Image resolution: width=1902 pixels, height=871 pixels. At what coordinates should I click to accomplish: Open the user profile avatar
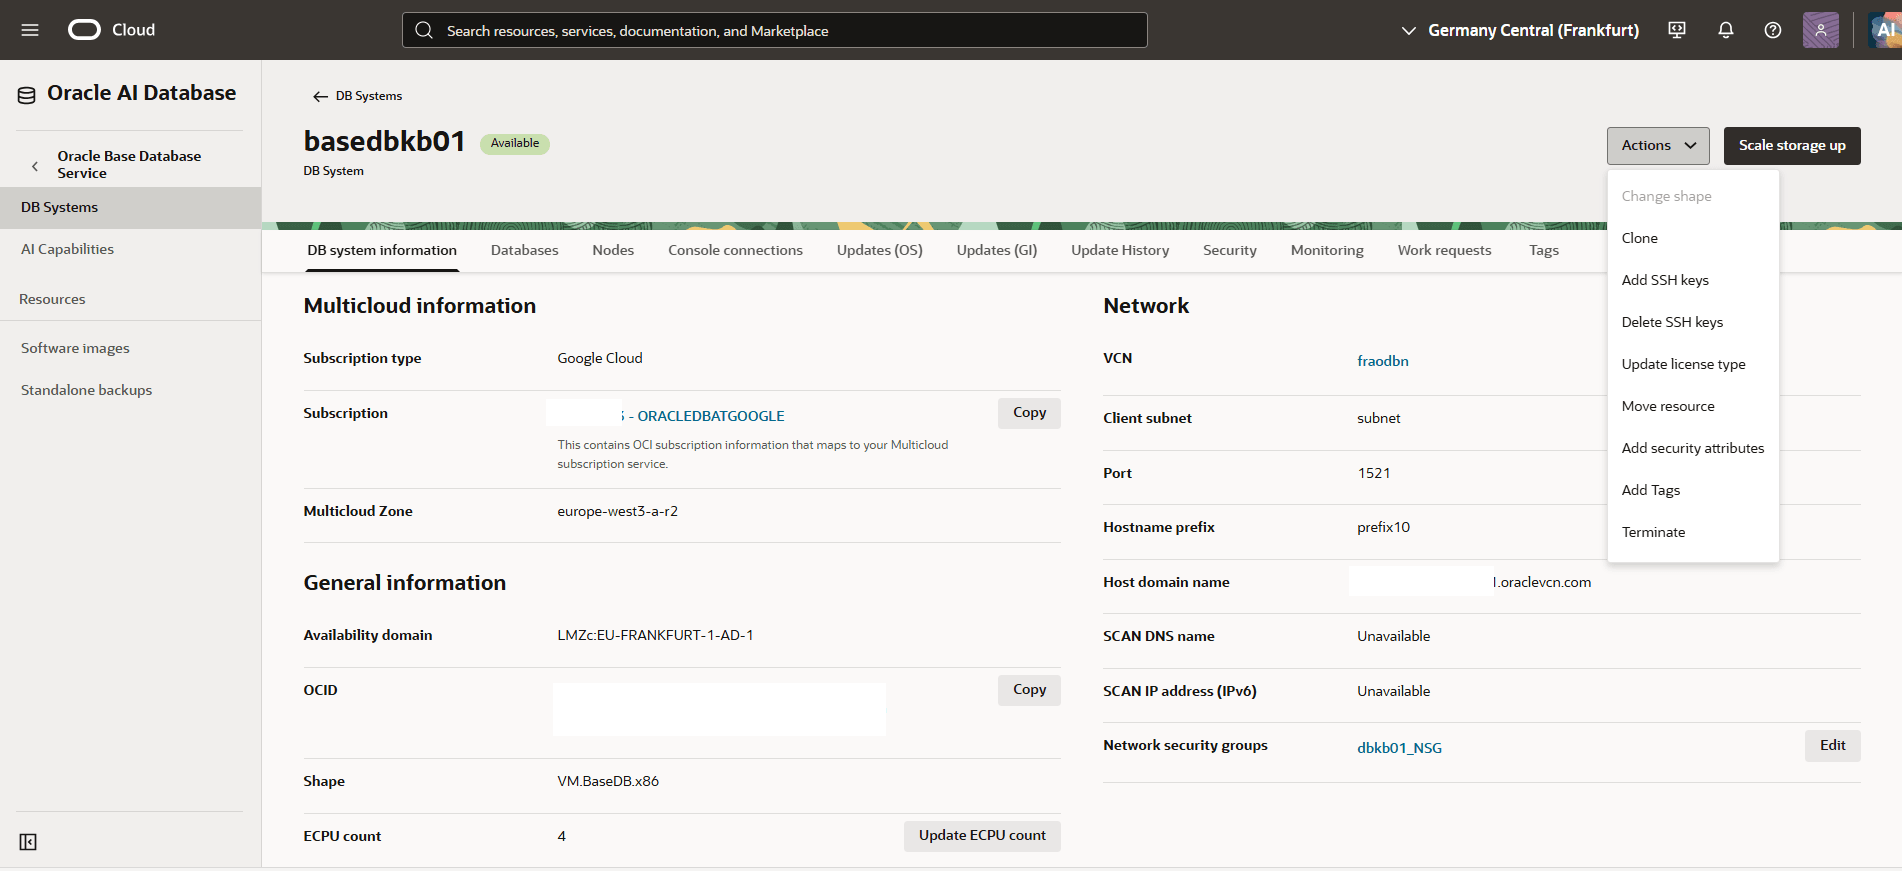pos(1821,30)
